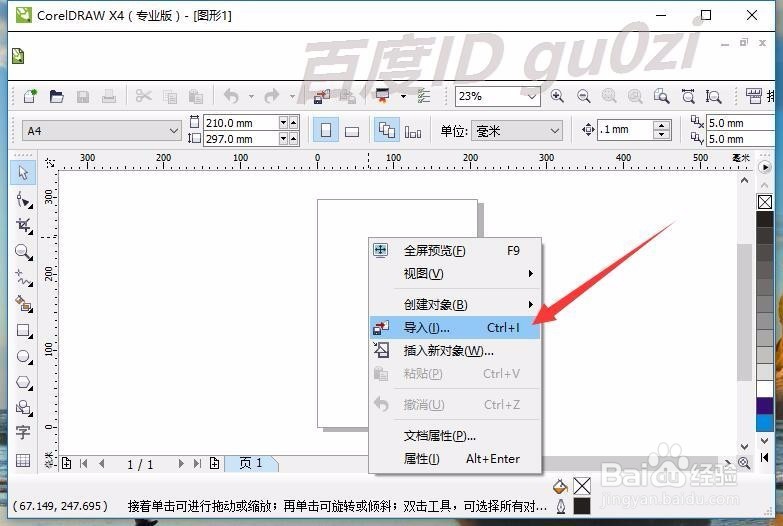Go to next page arrow

point(181,464)
